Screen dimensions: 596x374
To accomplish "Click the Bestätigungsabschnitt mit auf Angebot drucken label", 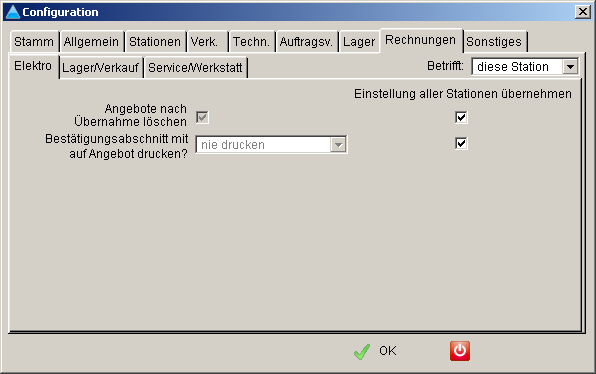I will pos(117,146).
